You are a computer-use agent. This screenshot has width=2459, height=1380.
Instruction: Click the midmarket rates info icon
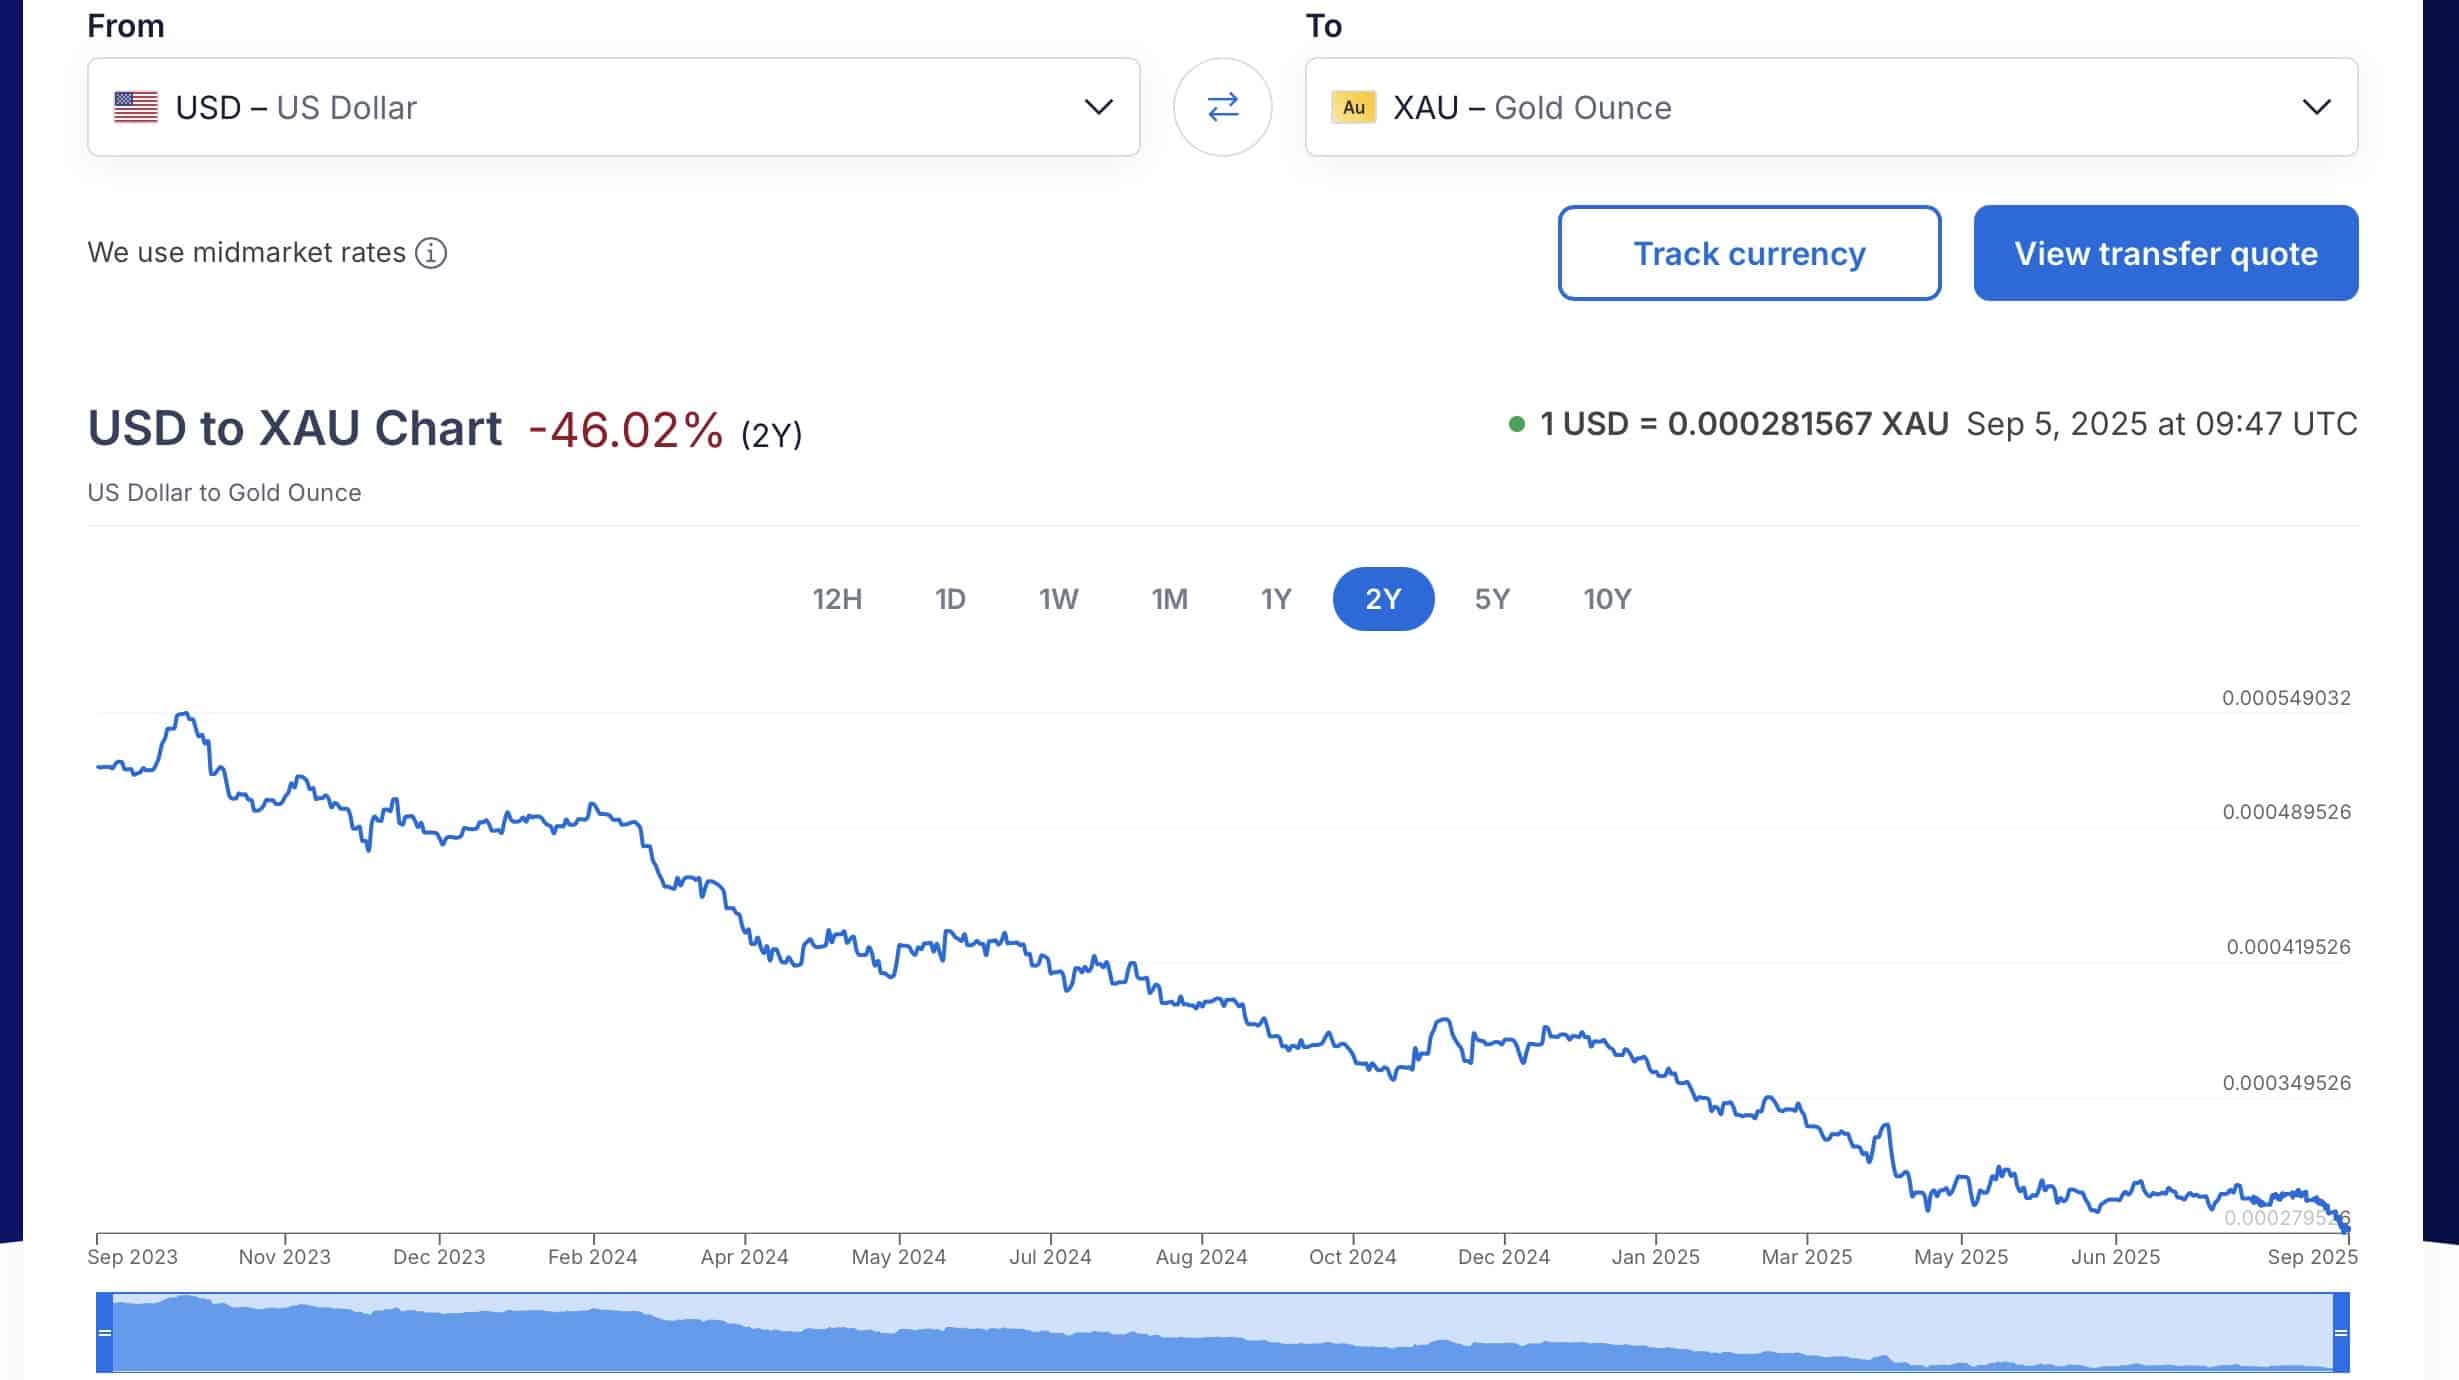[x=431, y=253]
